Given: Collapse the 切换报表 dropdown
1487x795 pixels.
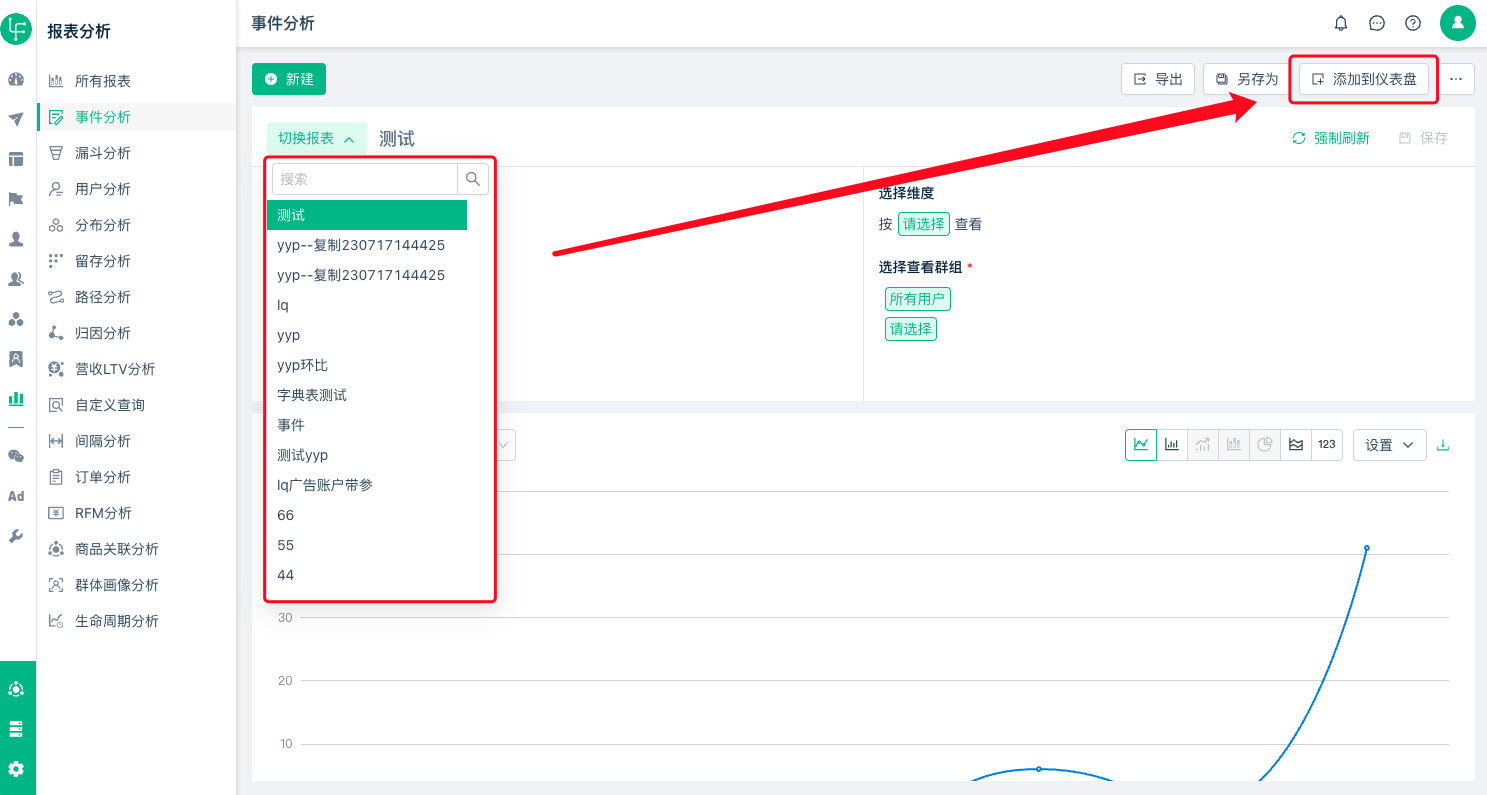Looking at the screenshot, I should pyautogui.click(x=316, y=139).
